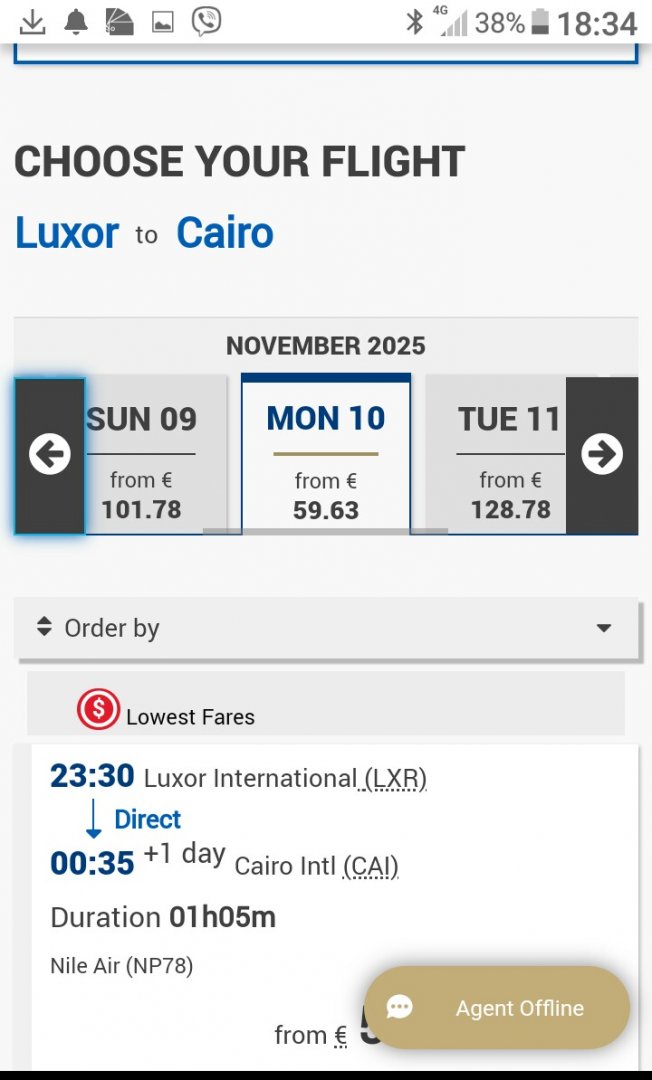This screenshot has width=652, height=1080.
Task: Tap the Bluetooth status icon
Action: [414, 22]
